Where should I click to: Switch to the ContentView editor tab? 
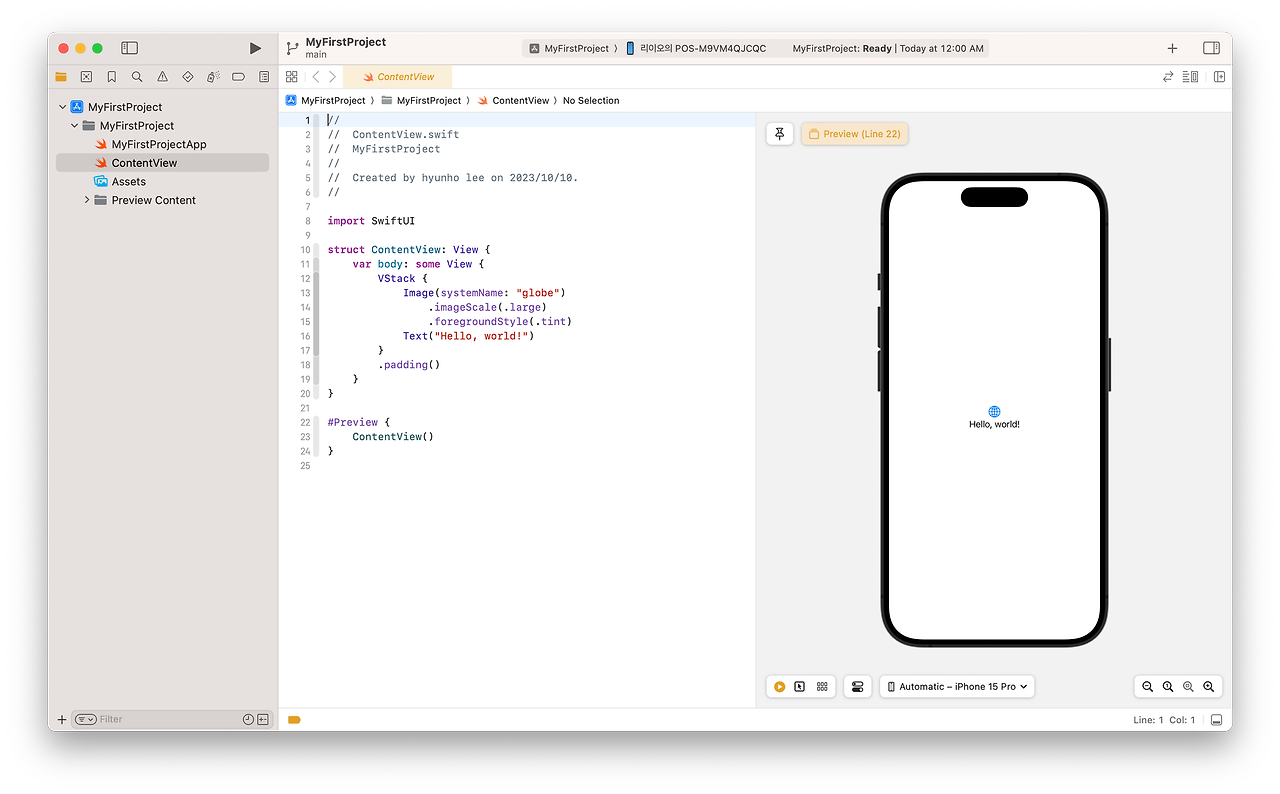click(398, 76)
